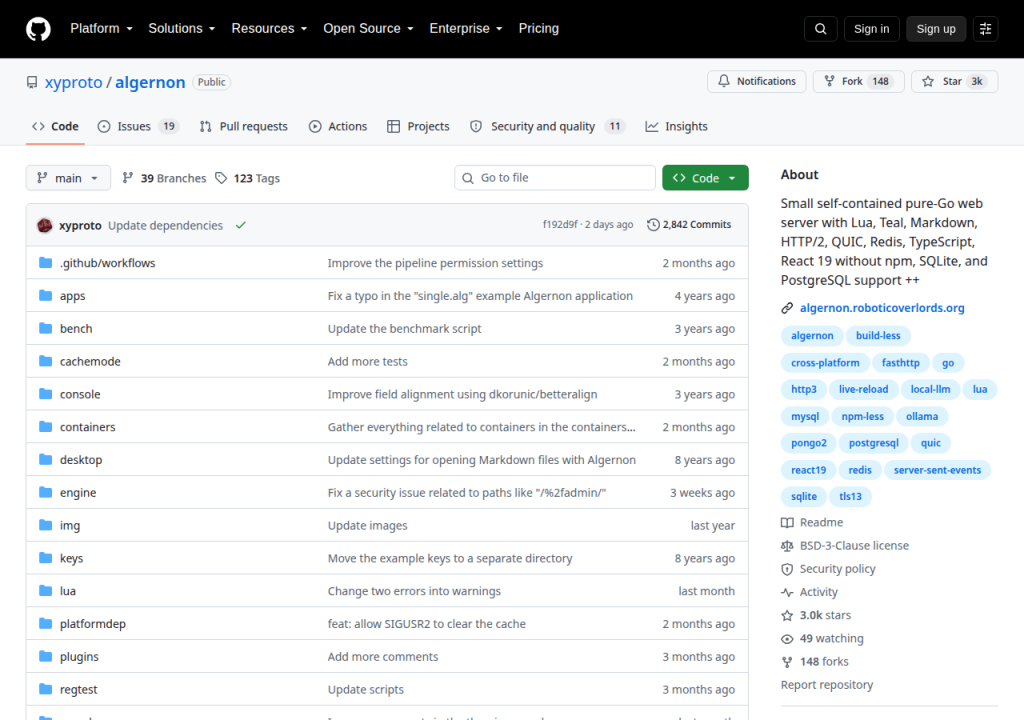
Task: Switch to the Actions tab
Action: pyautogui.click(x=338, y=126)
